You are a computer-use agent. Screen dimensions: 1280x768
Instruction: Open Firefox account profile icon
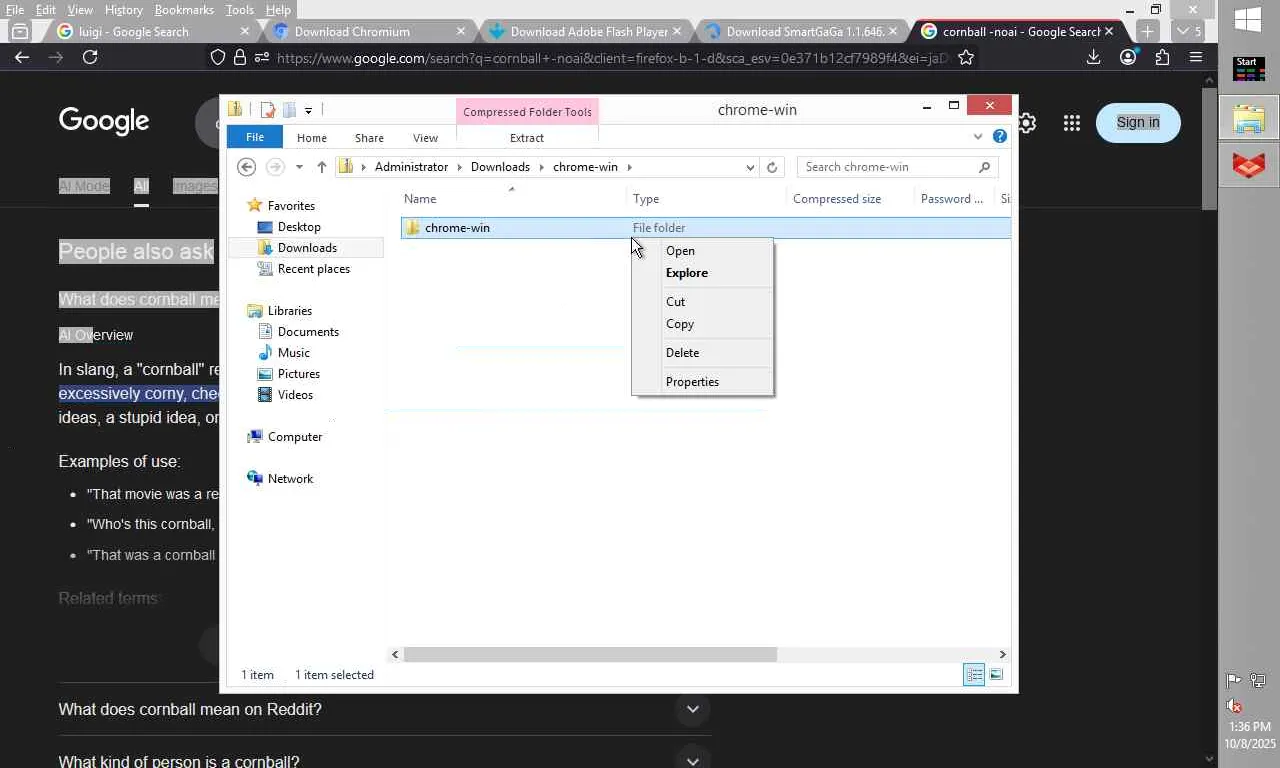pyautogui.click(x=1128, y=57)
